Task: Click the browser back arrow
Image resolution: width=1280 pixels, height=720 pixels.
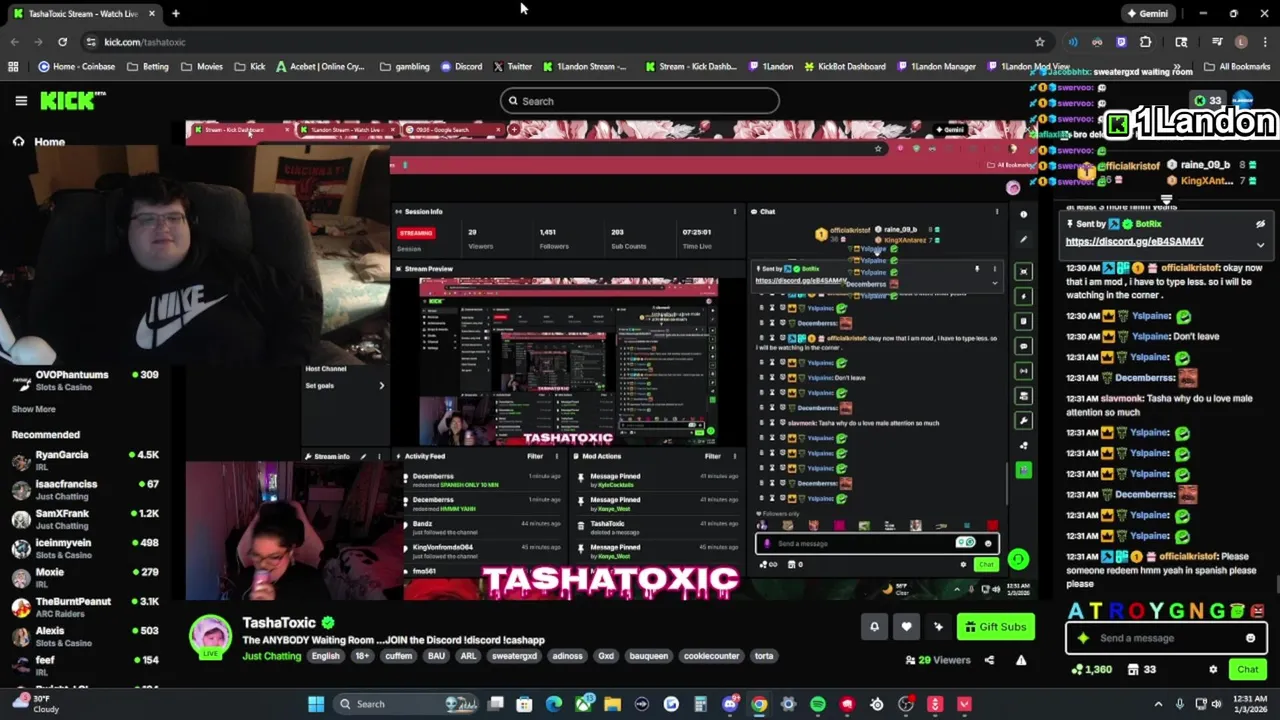Action: pos(14,42)
